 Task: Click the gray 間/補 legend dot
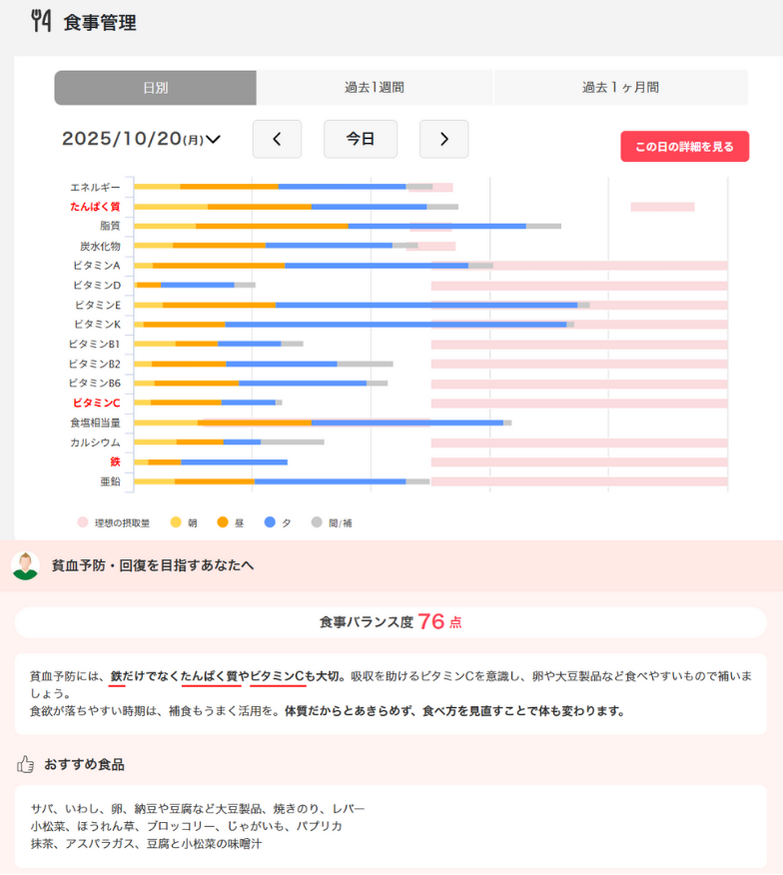click(317, 522)
